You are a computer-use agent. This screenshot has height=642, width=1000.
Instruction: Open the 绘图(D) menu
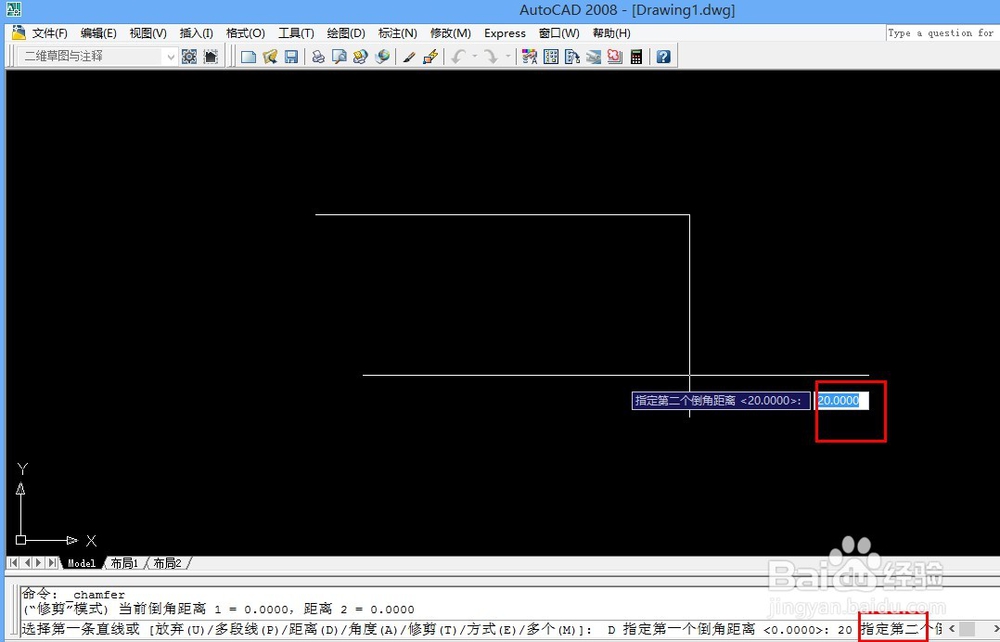click(346, 33)
